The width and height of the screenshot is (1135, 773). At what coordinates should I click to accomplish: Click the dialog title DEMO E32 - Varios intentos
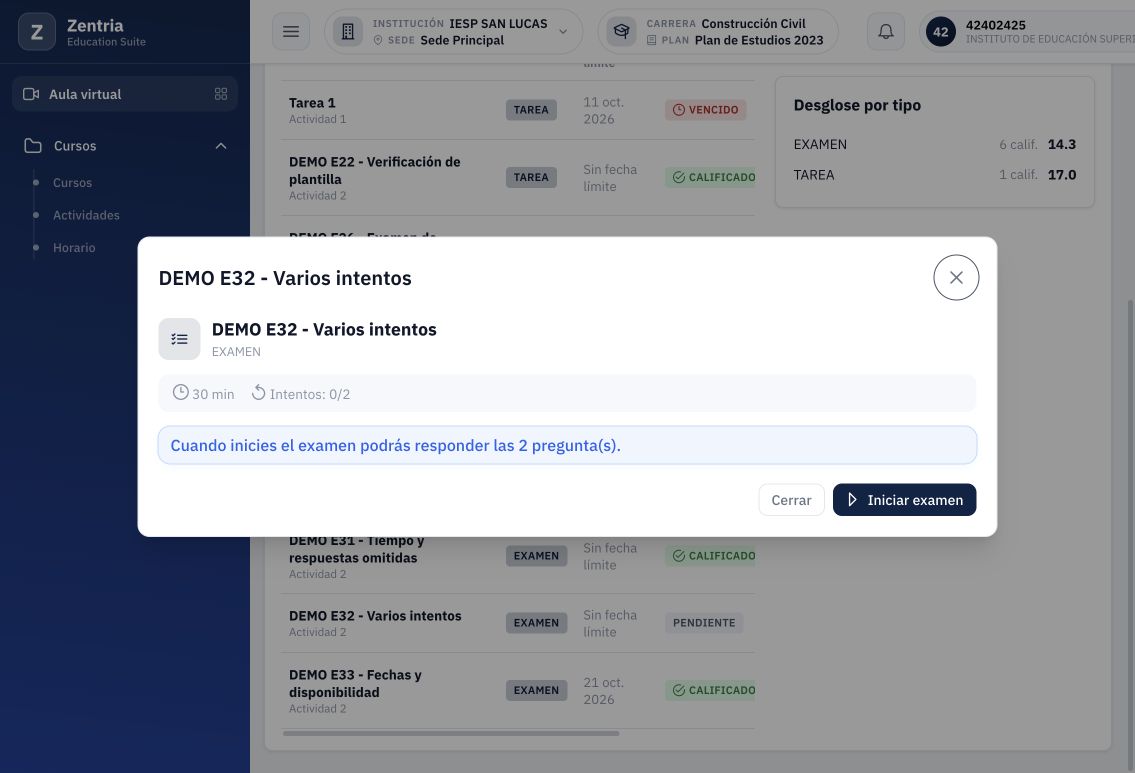[285, 278]
